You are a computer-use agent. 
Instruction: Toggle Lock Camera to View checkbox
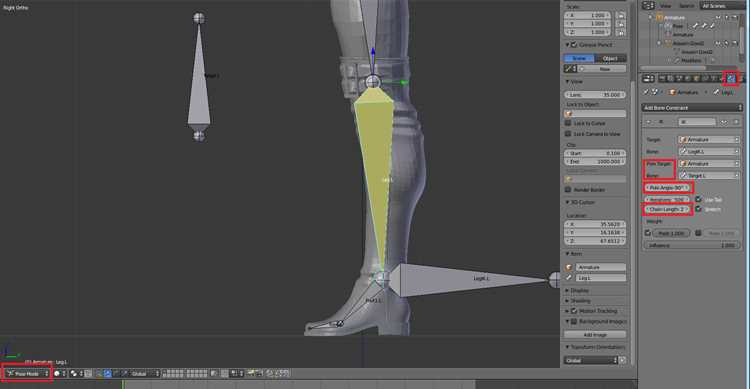coord(568,134)
